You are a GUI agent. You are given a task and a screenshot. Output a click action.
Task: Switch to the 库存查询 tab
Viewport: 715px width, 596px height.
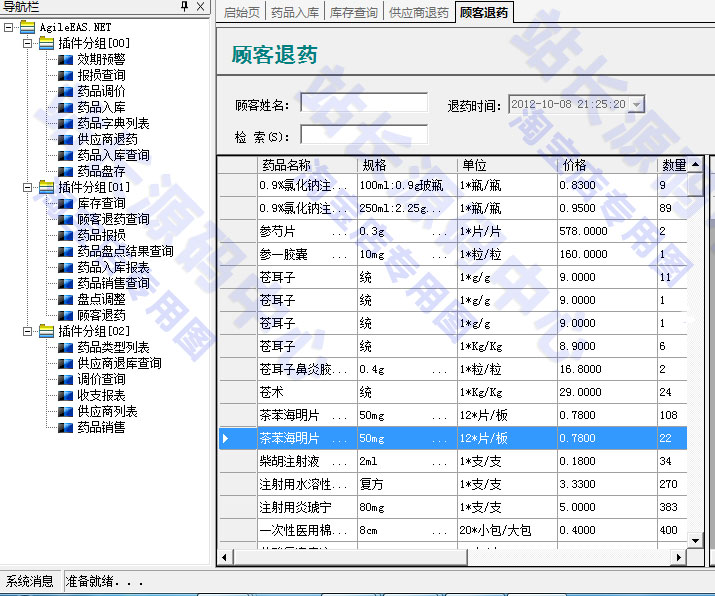[x=353, y=13]
